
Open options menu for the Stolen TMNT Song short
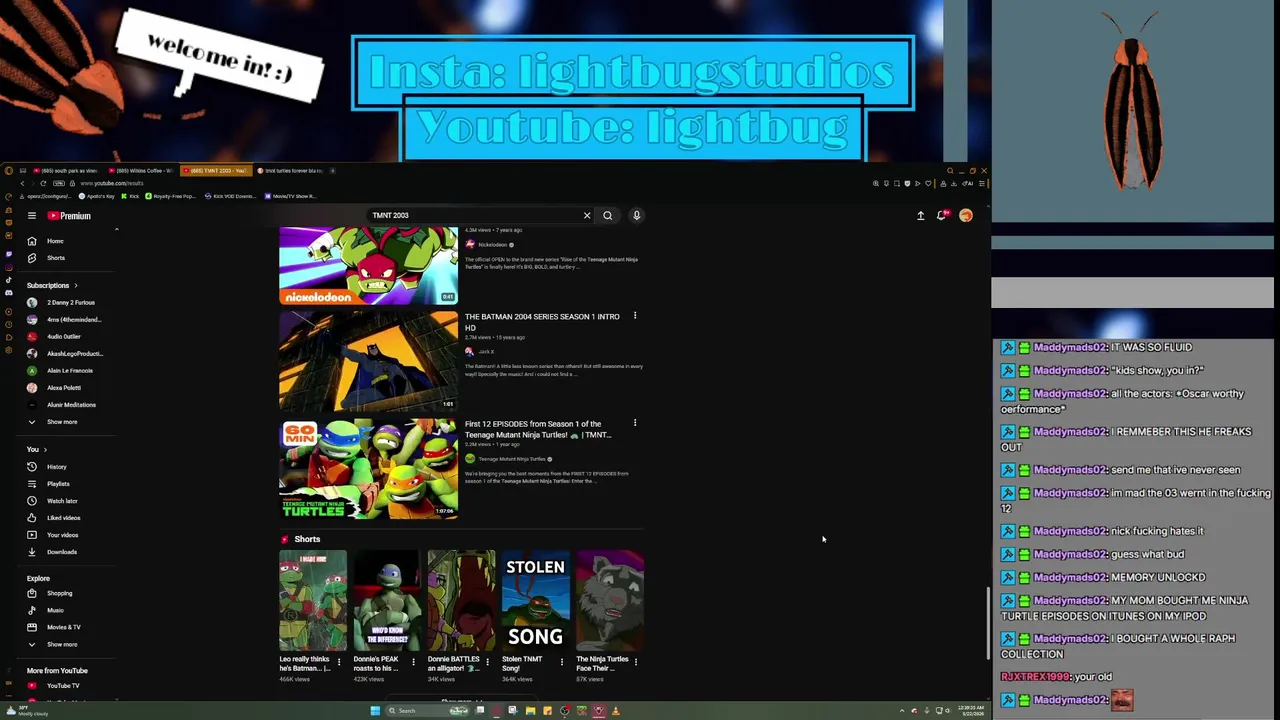pyautogui.click(x=561, y=661)
